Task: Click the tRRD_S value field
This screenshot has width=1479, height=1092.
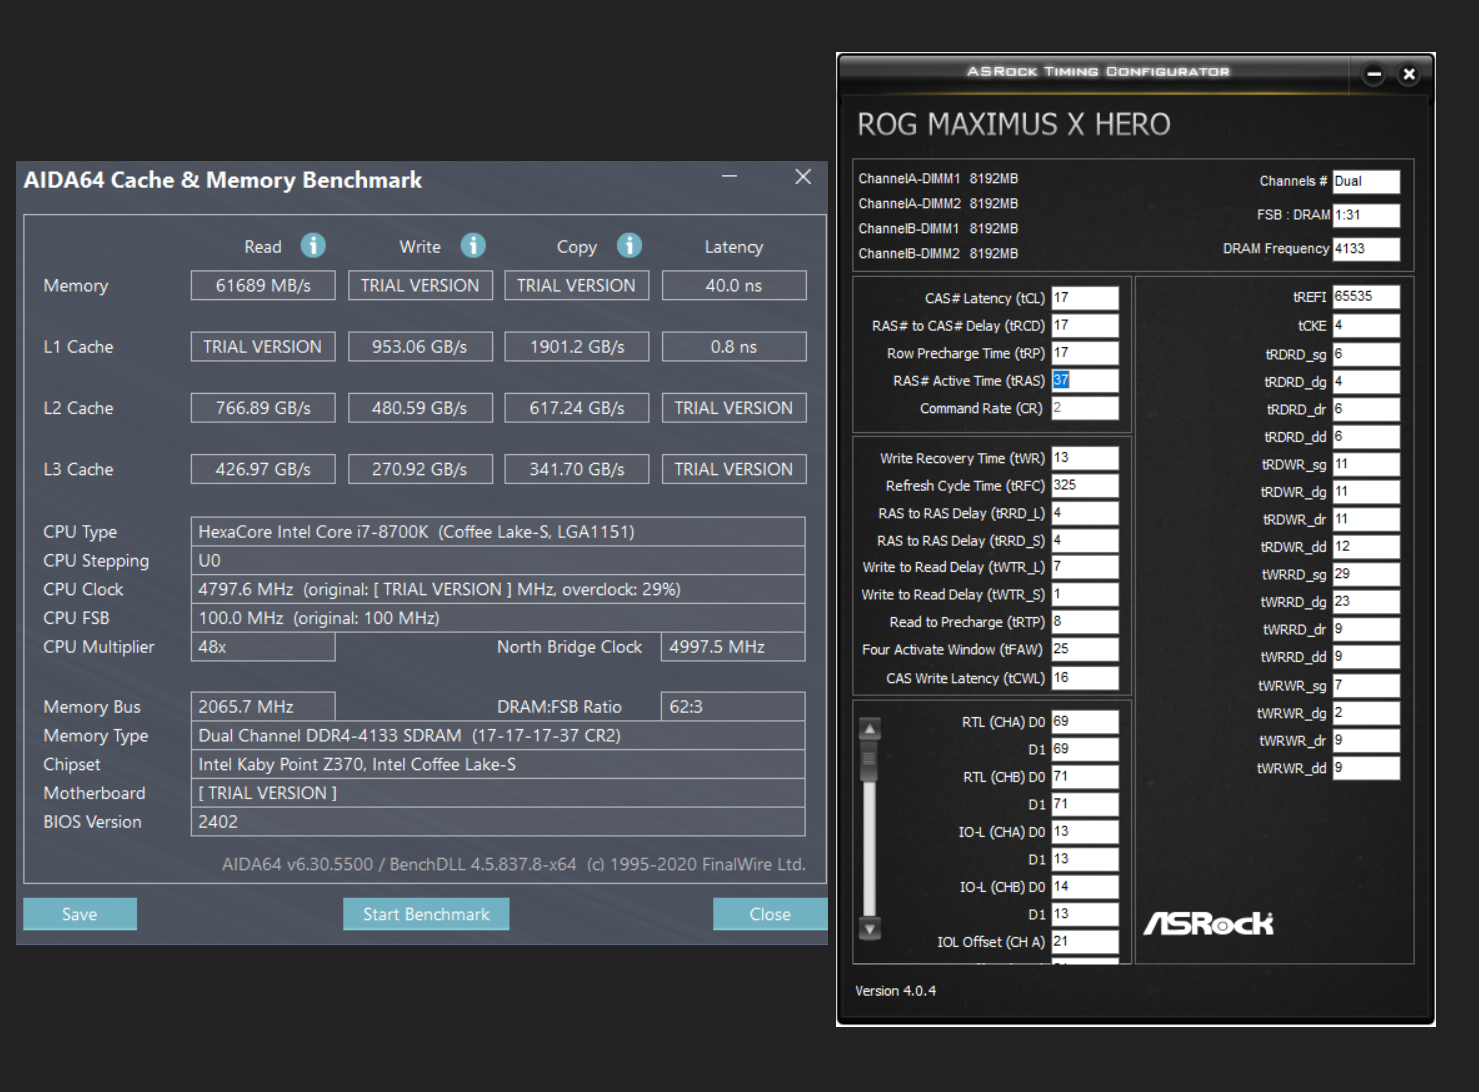Action: point(1085,541)
